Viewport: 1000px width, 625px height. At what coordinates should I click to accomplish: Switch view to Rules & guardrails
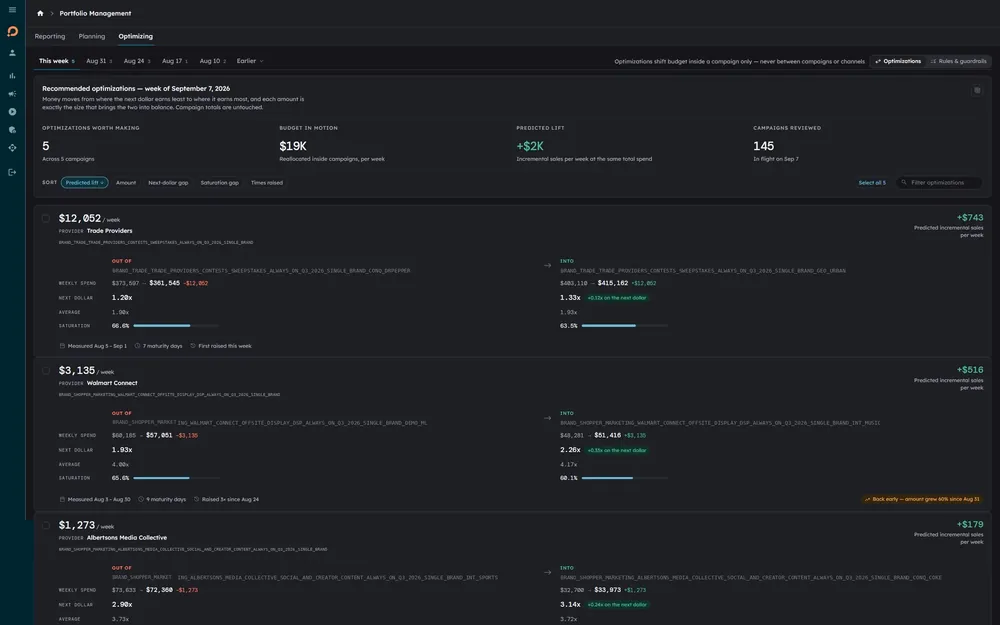coord(959,61)
